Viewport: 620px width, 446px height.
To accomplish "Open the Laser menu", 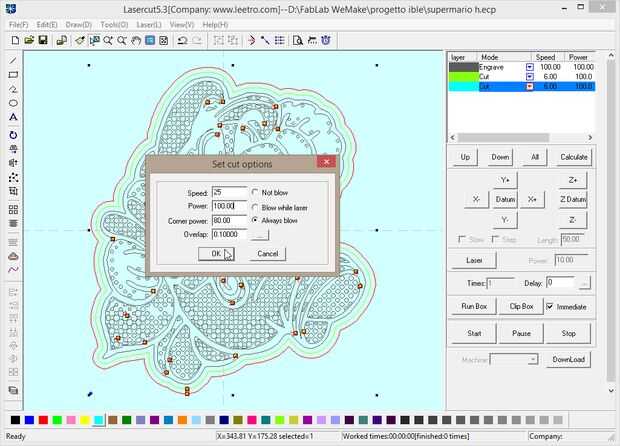I will pyautogui.click(x=149, y=25).
